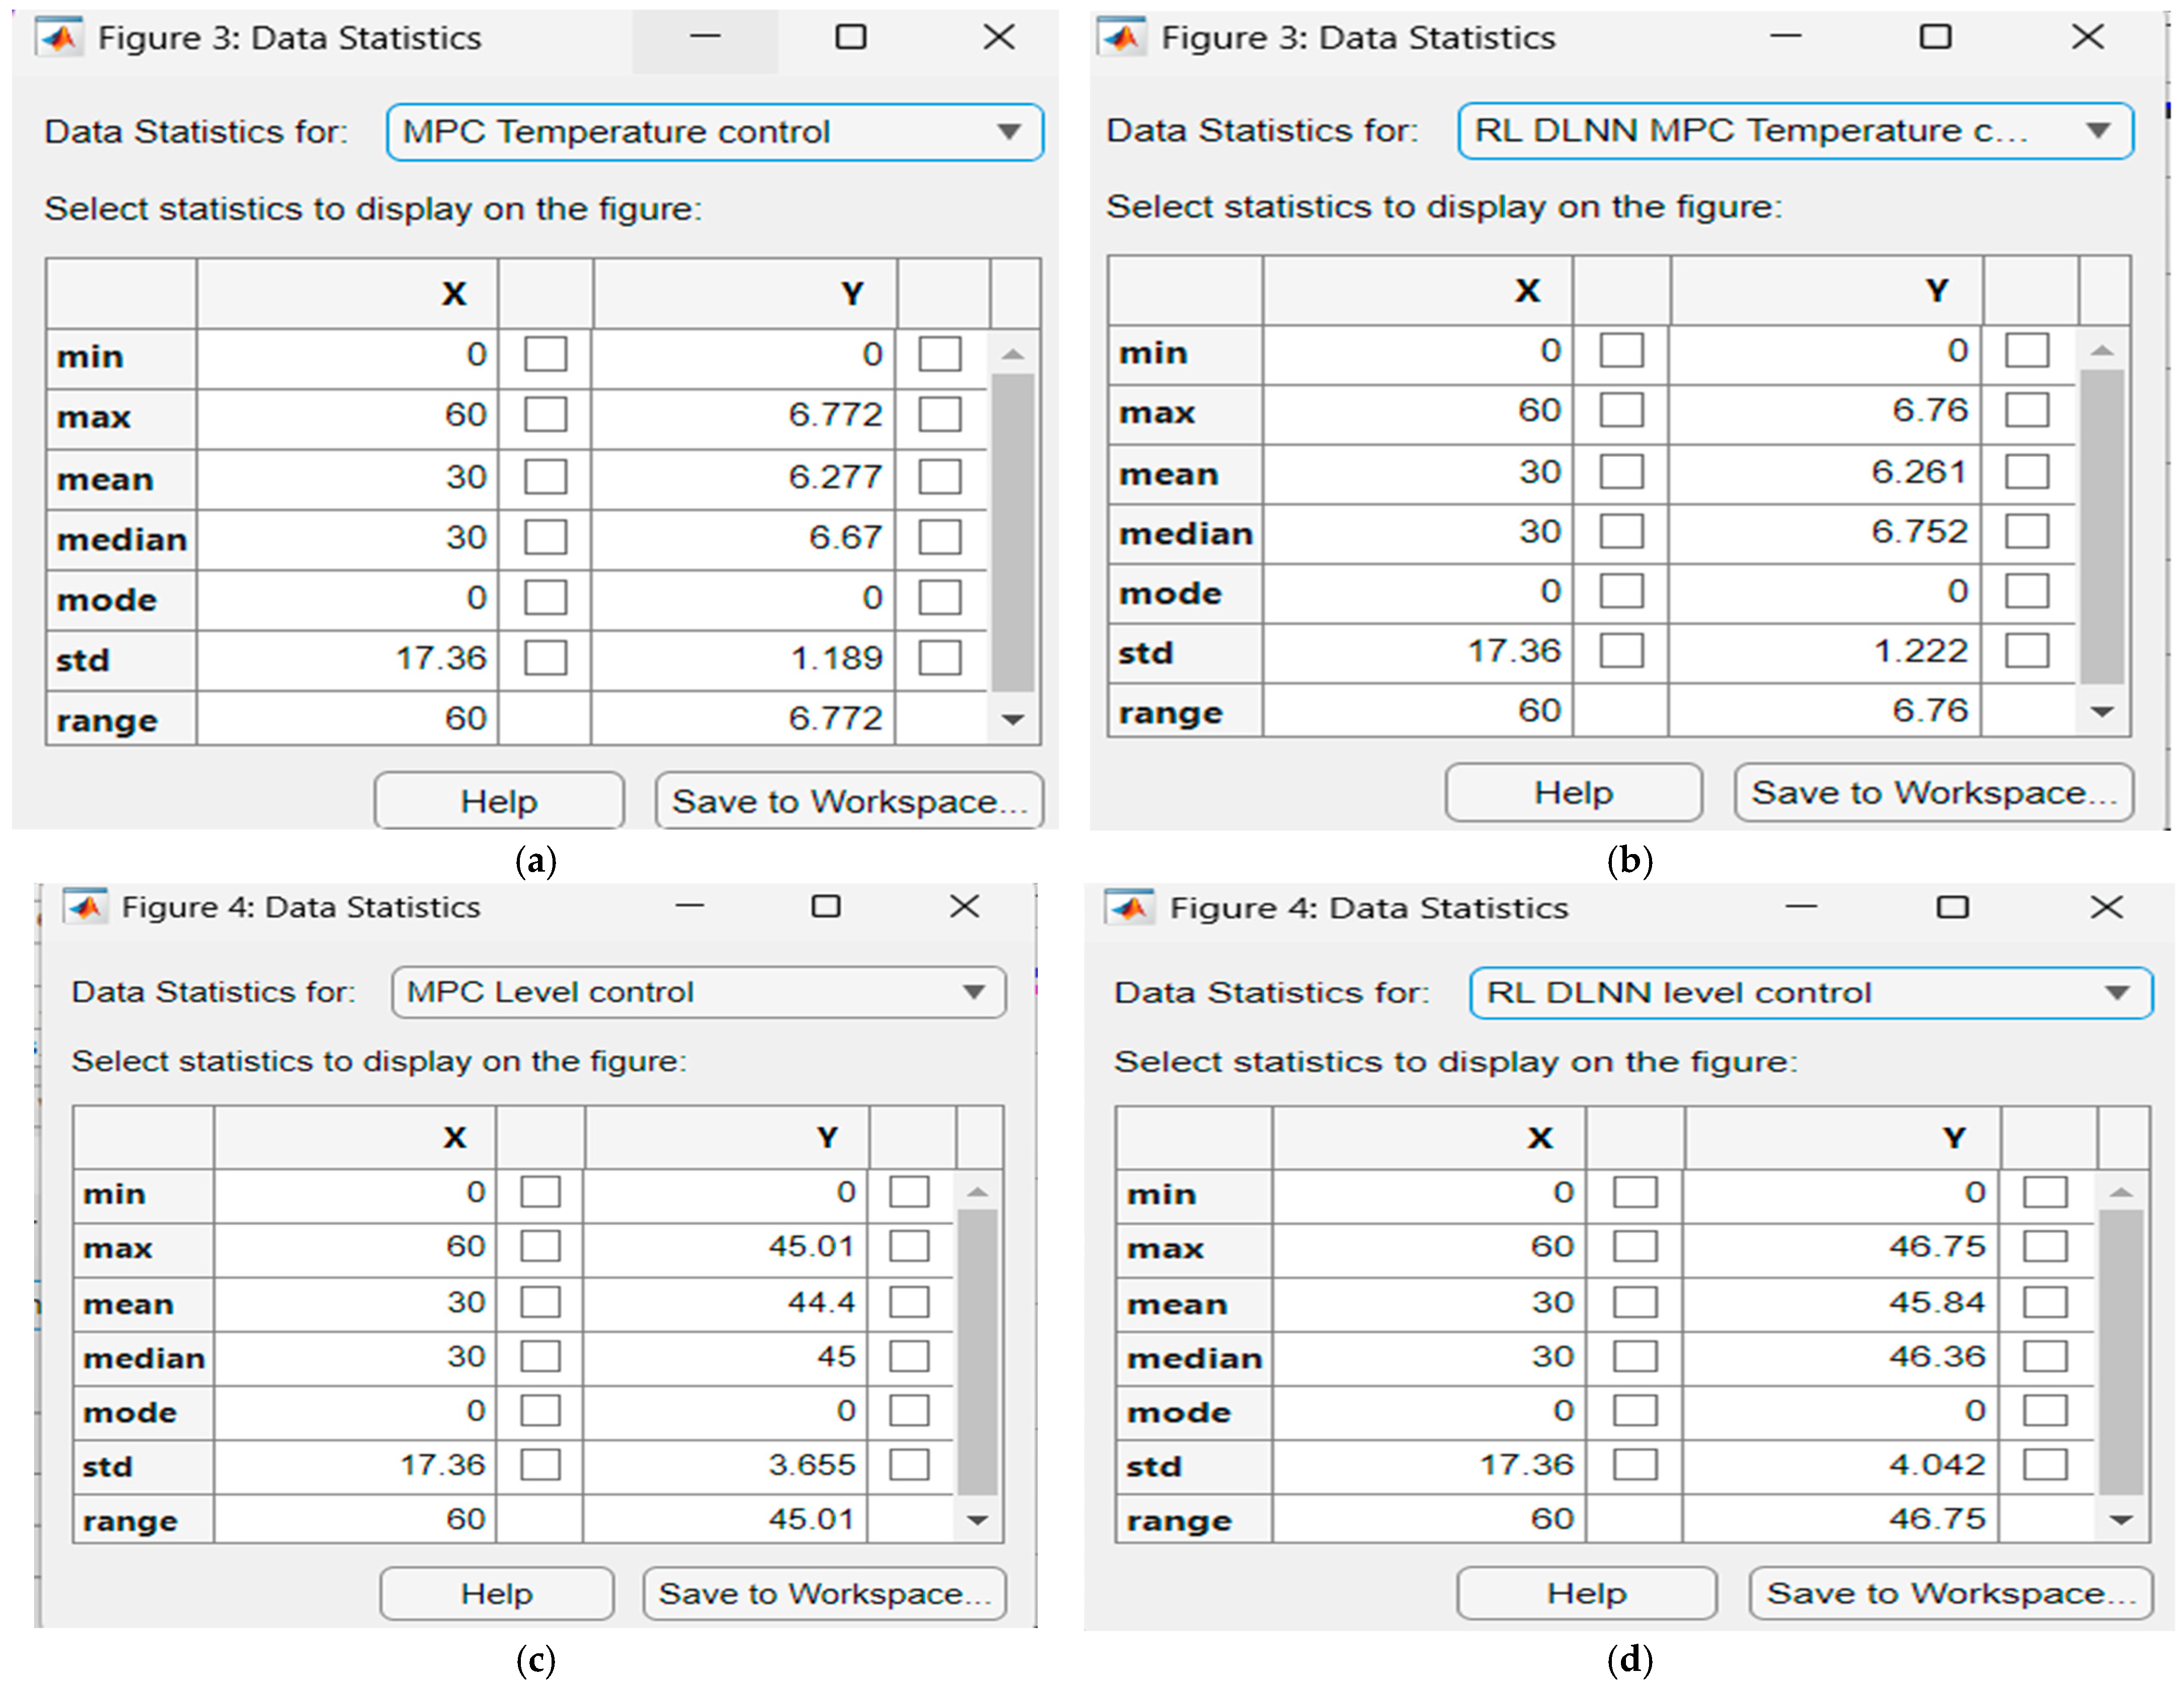Tick X std 17.36 checkbox in MPC Level control
The image size is (2184, 1687).
click(x=540, y=1465)
